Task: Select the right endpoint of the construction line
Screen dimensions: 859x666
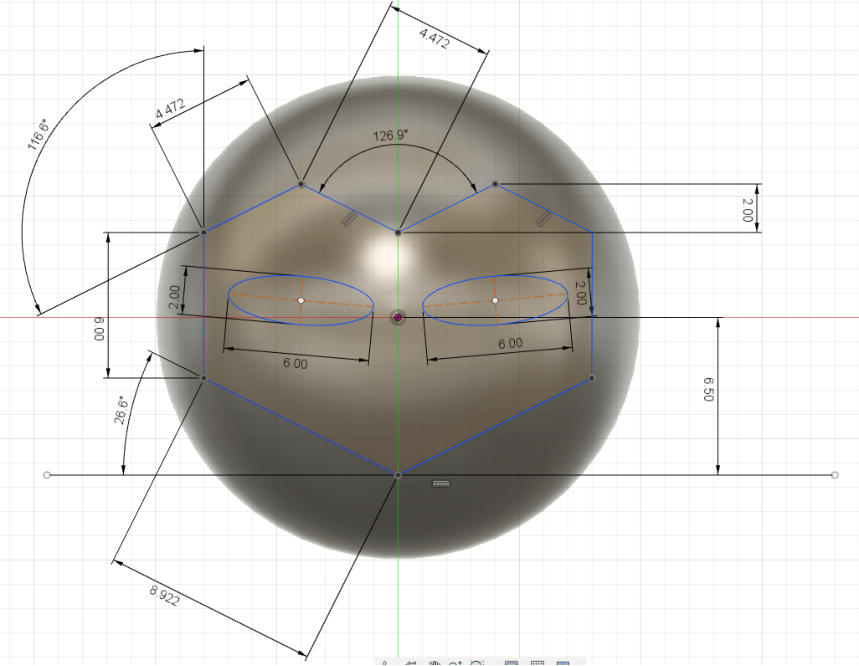Action: click(x=835, y=475)
